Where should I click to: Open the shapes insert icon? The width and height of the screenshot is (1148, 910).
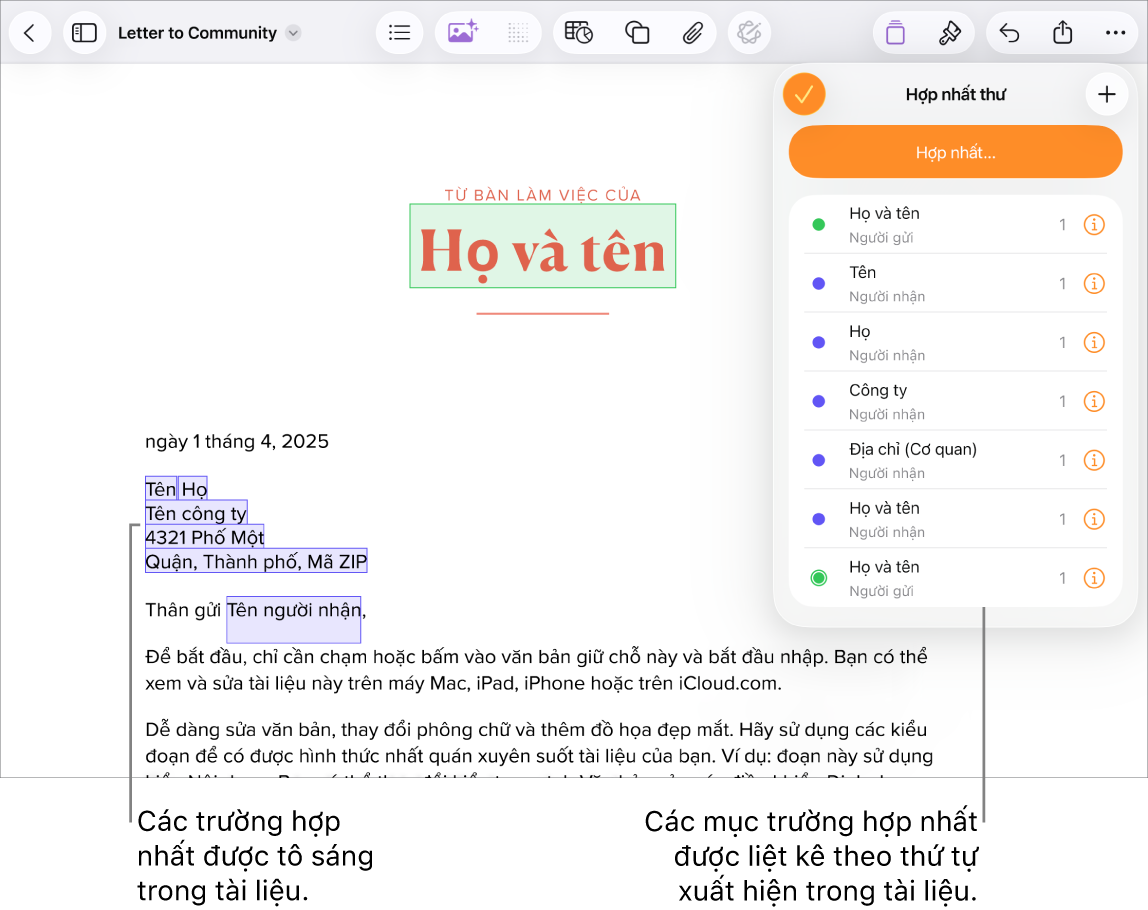[x=637, y=33]
